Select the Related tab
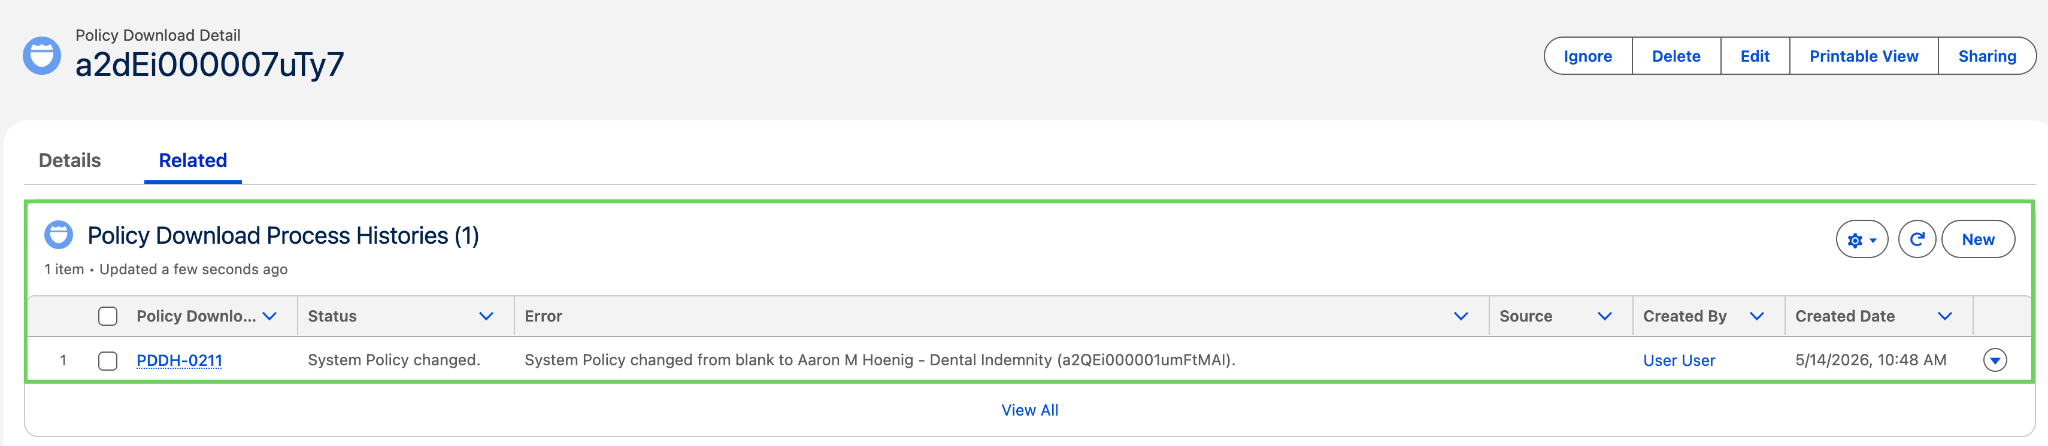The image size is (2048, 446). point(193,160)
